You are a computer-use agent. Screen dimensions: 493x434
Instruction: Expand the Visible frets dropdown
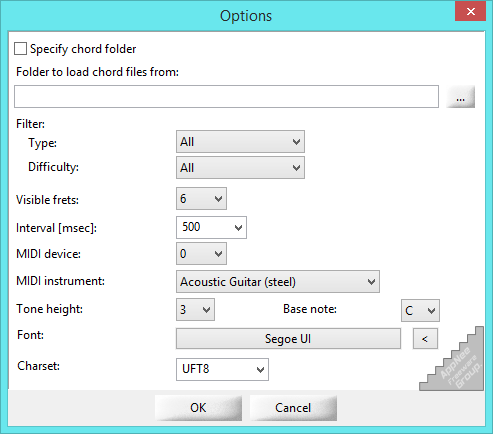point(201,199)
